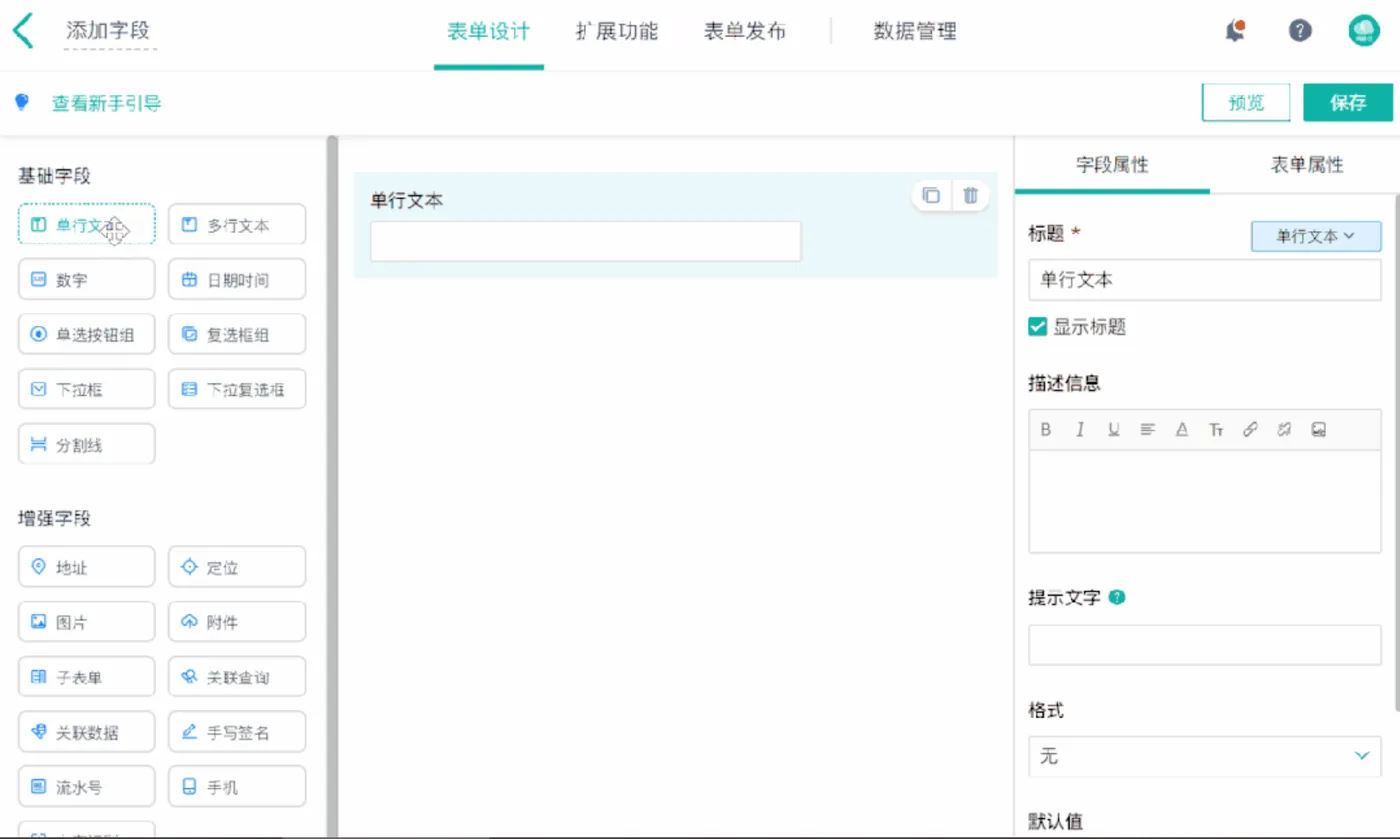
Task: Click the form name 添加字段
Action: click(x=108, y=31)
